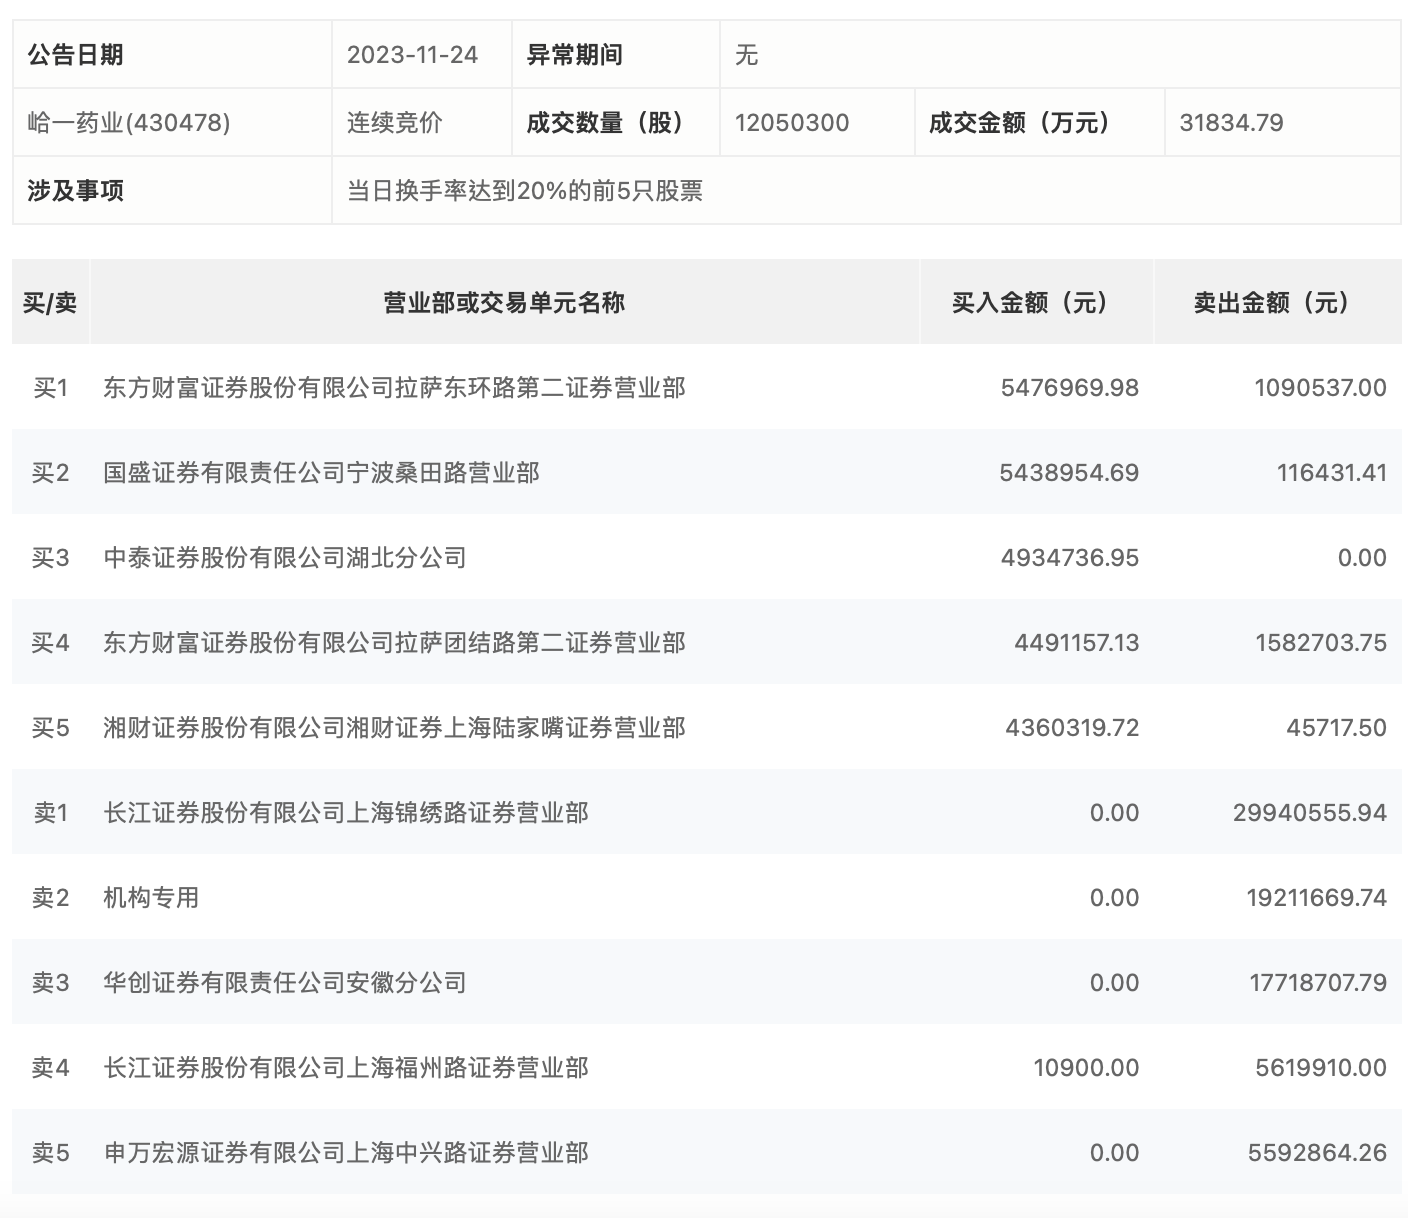The image size is (1408, 1218).
Task: Click stock name 哈一药业(430478)
Action: coord(129,123)
